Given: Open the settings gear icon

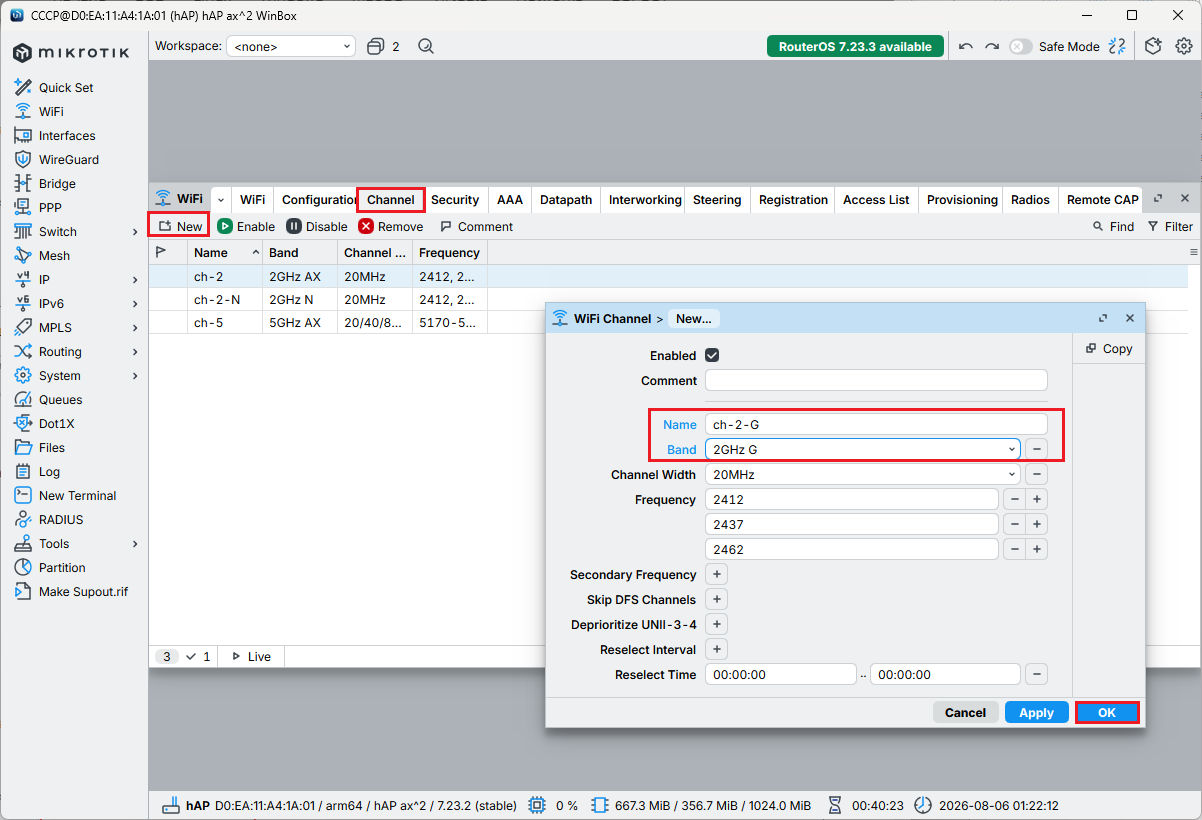Looking at the screenshot, I should point(1184,46).
